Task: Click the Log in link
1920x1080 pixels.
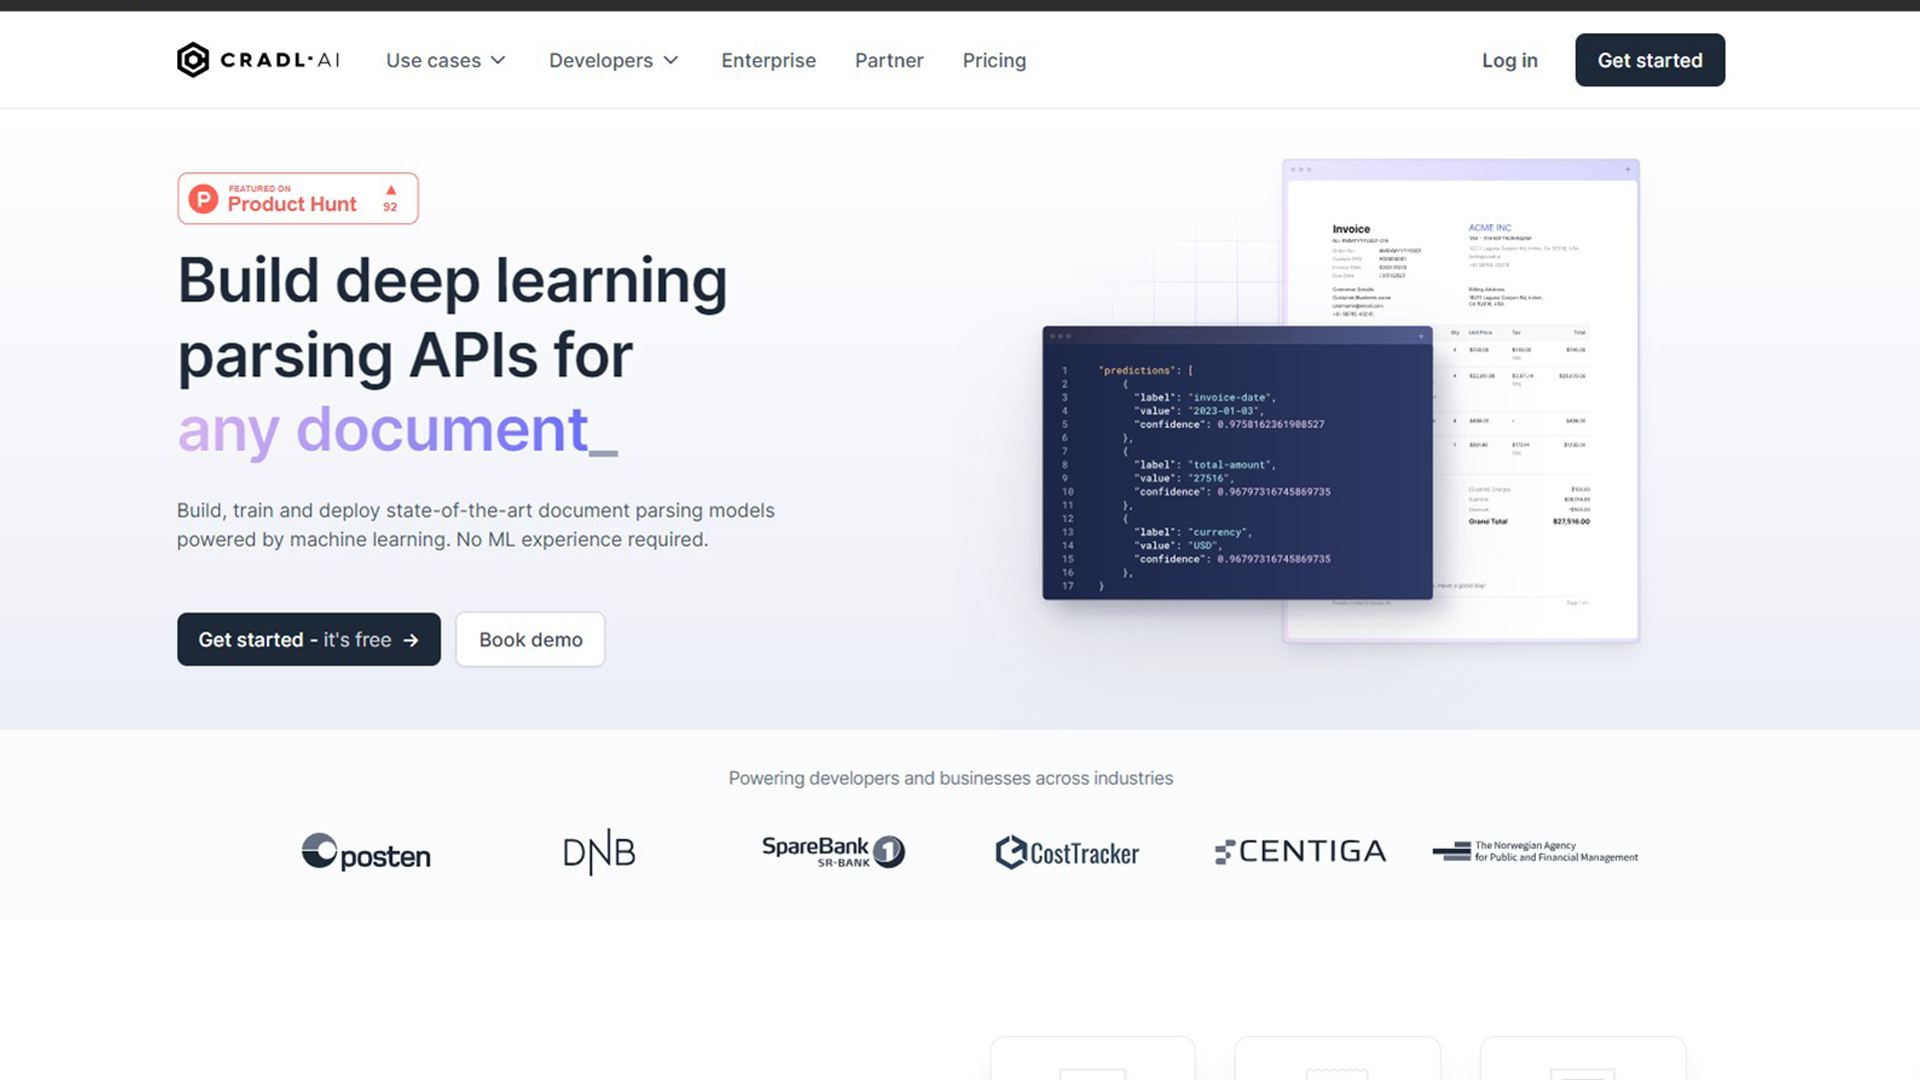Action: (1509, 60)
